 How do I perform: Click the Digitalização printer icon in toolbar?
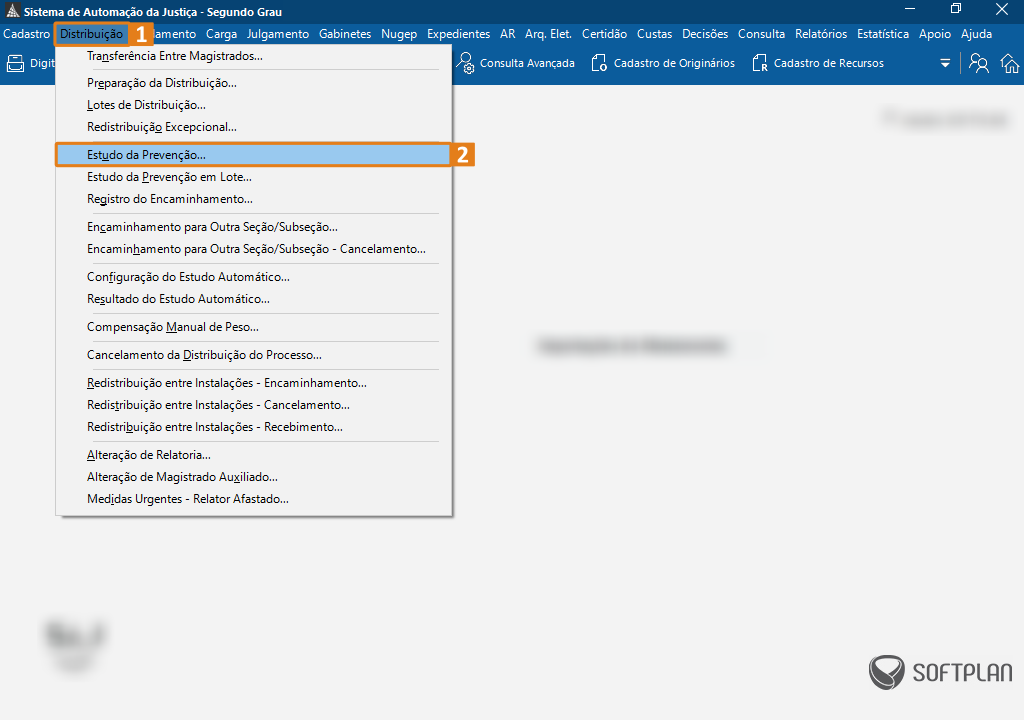(x=15, y=63)
